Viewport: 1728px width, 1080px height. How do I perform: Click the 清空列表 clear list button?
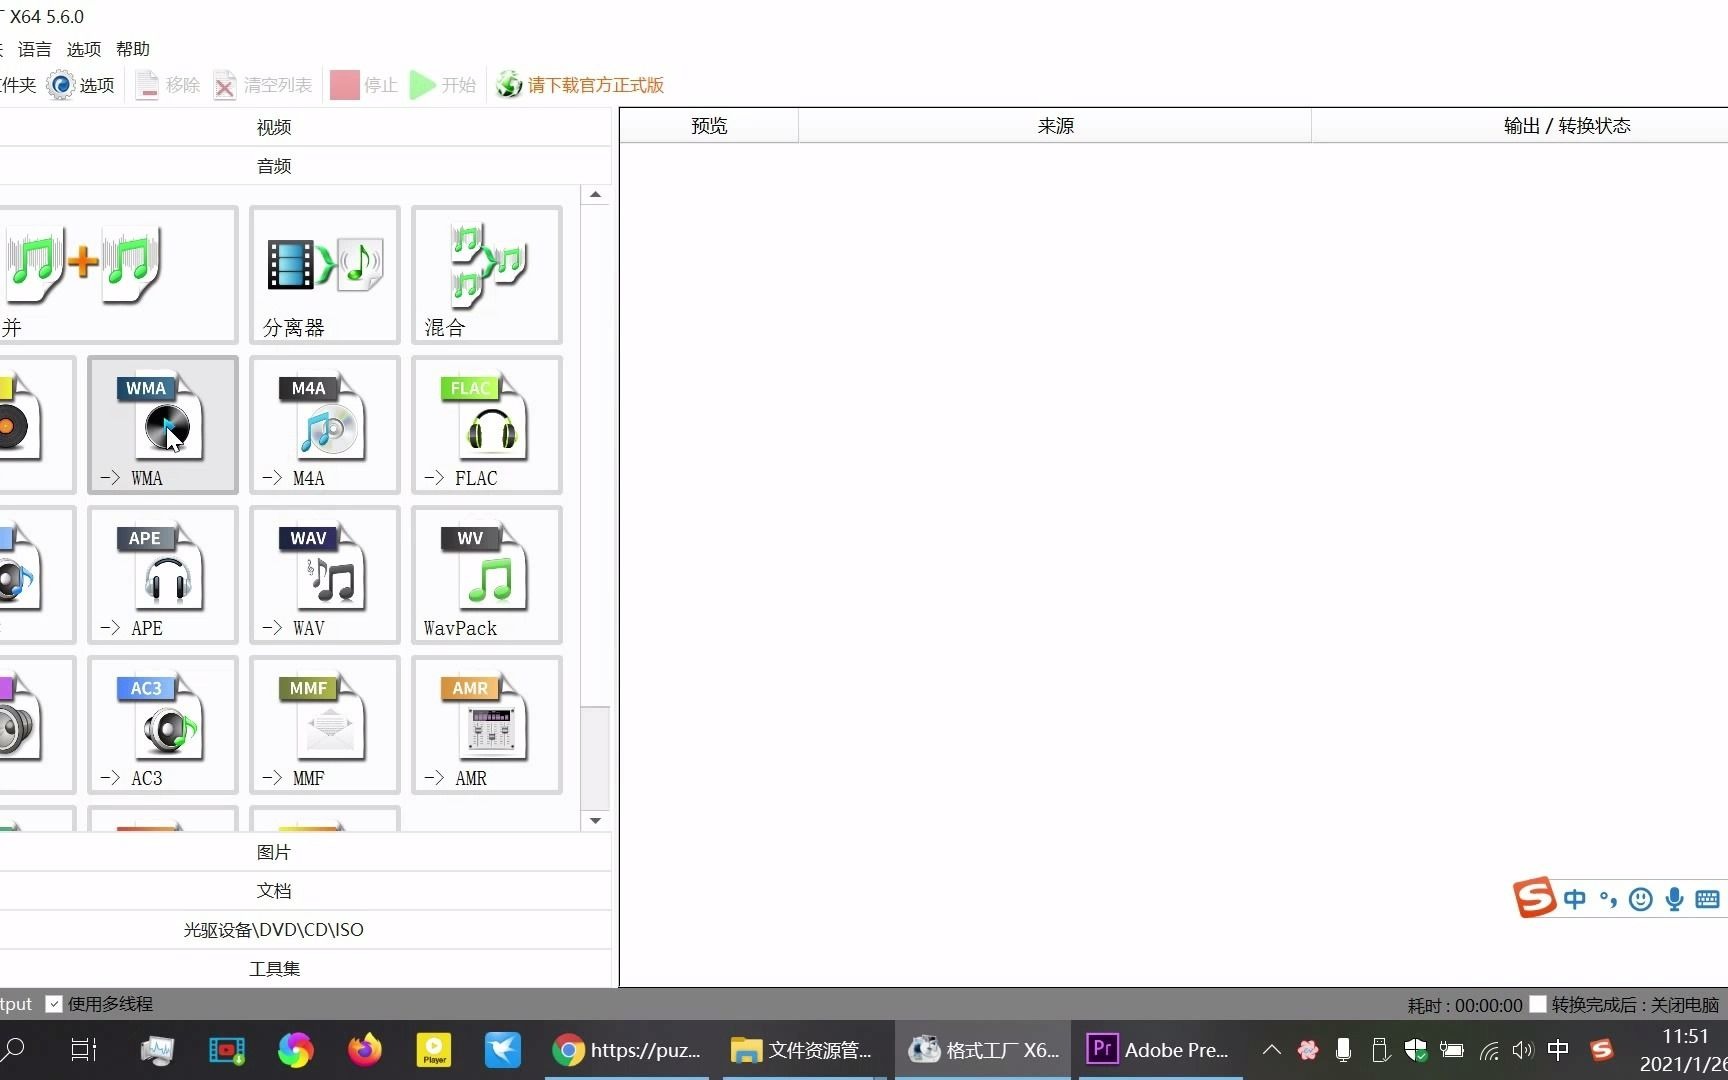point(261,85)
